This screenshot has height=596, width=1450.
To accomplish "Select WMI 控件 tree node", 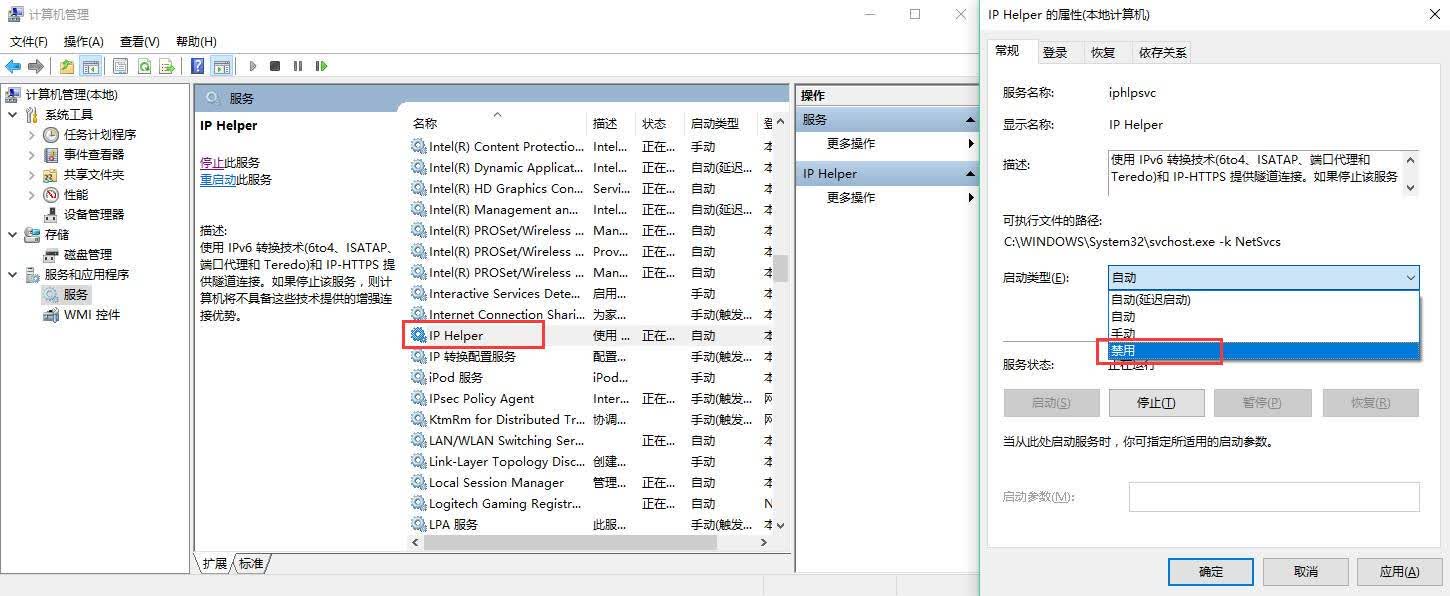I will point(92,314).
